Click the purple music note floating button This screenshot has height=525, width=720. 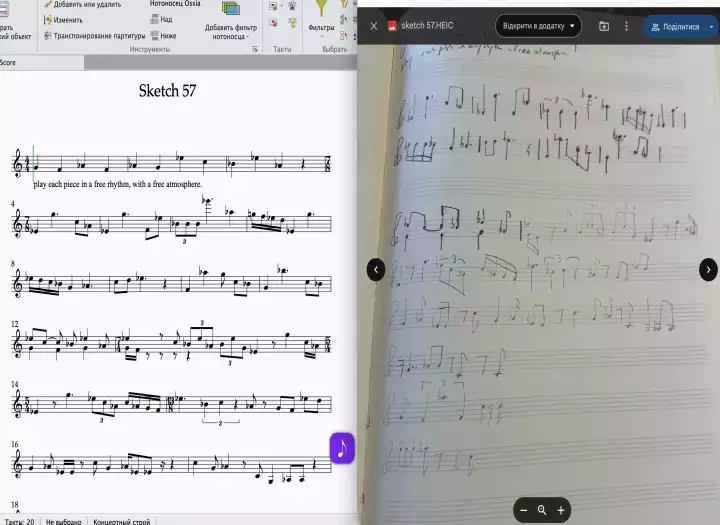tap(342, 448)
